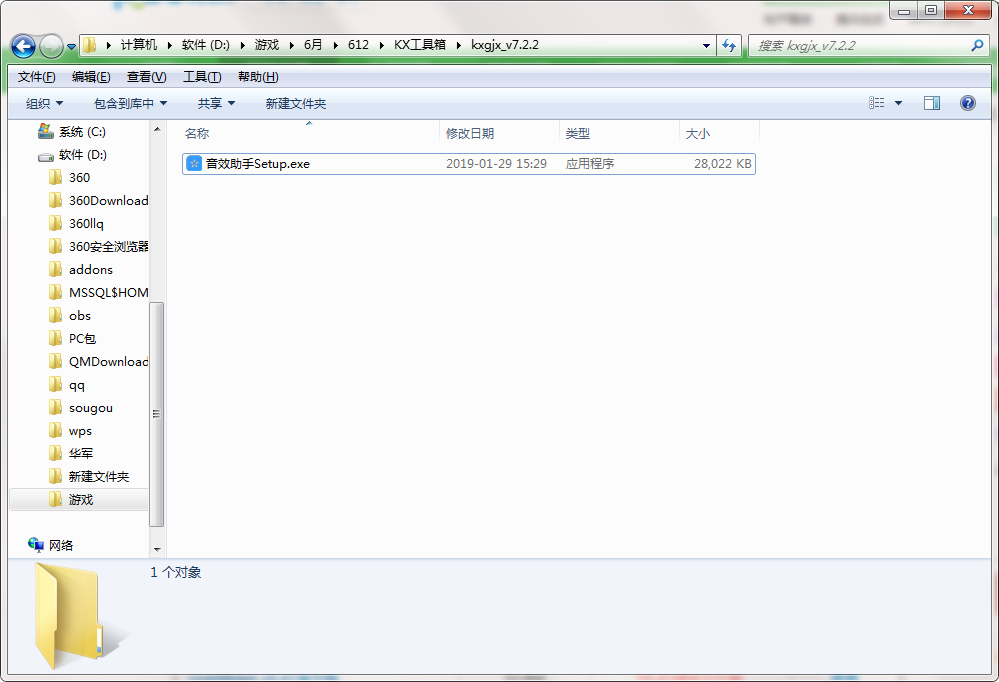Expand the 包含到库中 dropdown
The image size is (999, 682).
[130, 103]
